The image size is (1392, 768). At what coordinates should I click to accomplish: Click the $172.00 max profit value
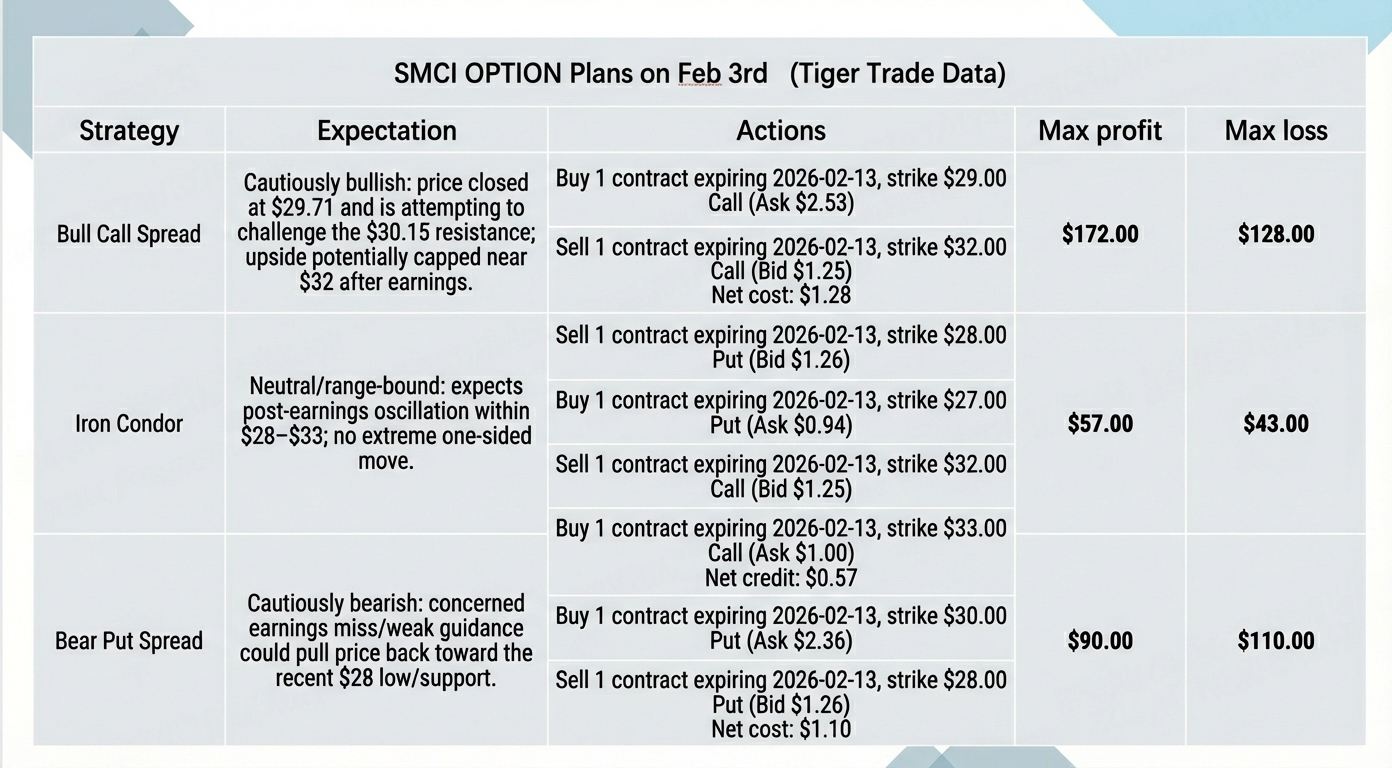1100,234
